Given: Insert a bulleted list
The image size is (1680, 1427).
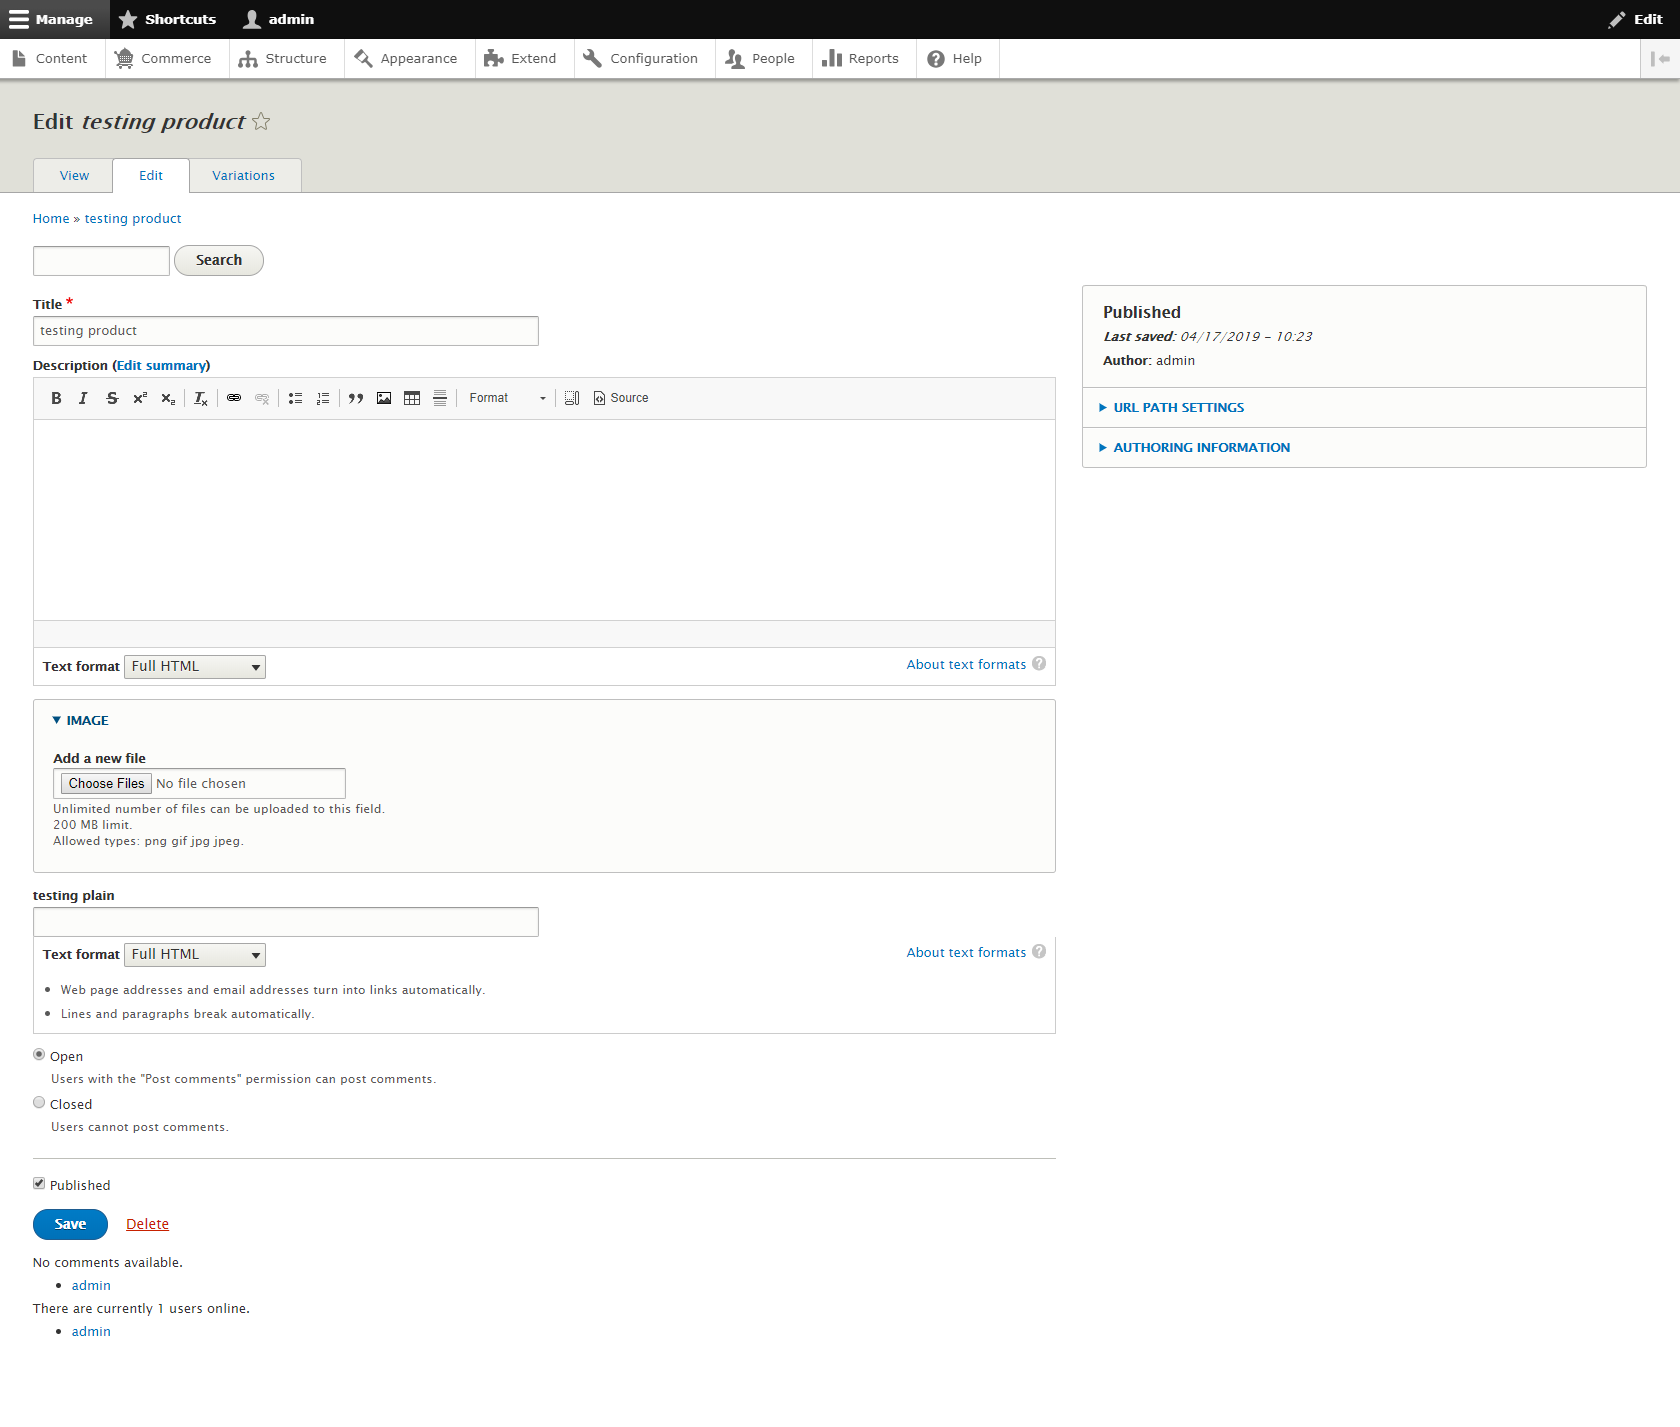Looking at the screenshot, I should click(x=295, y=398).
